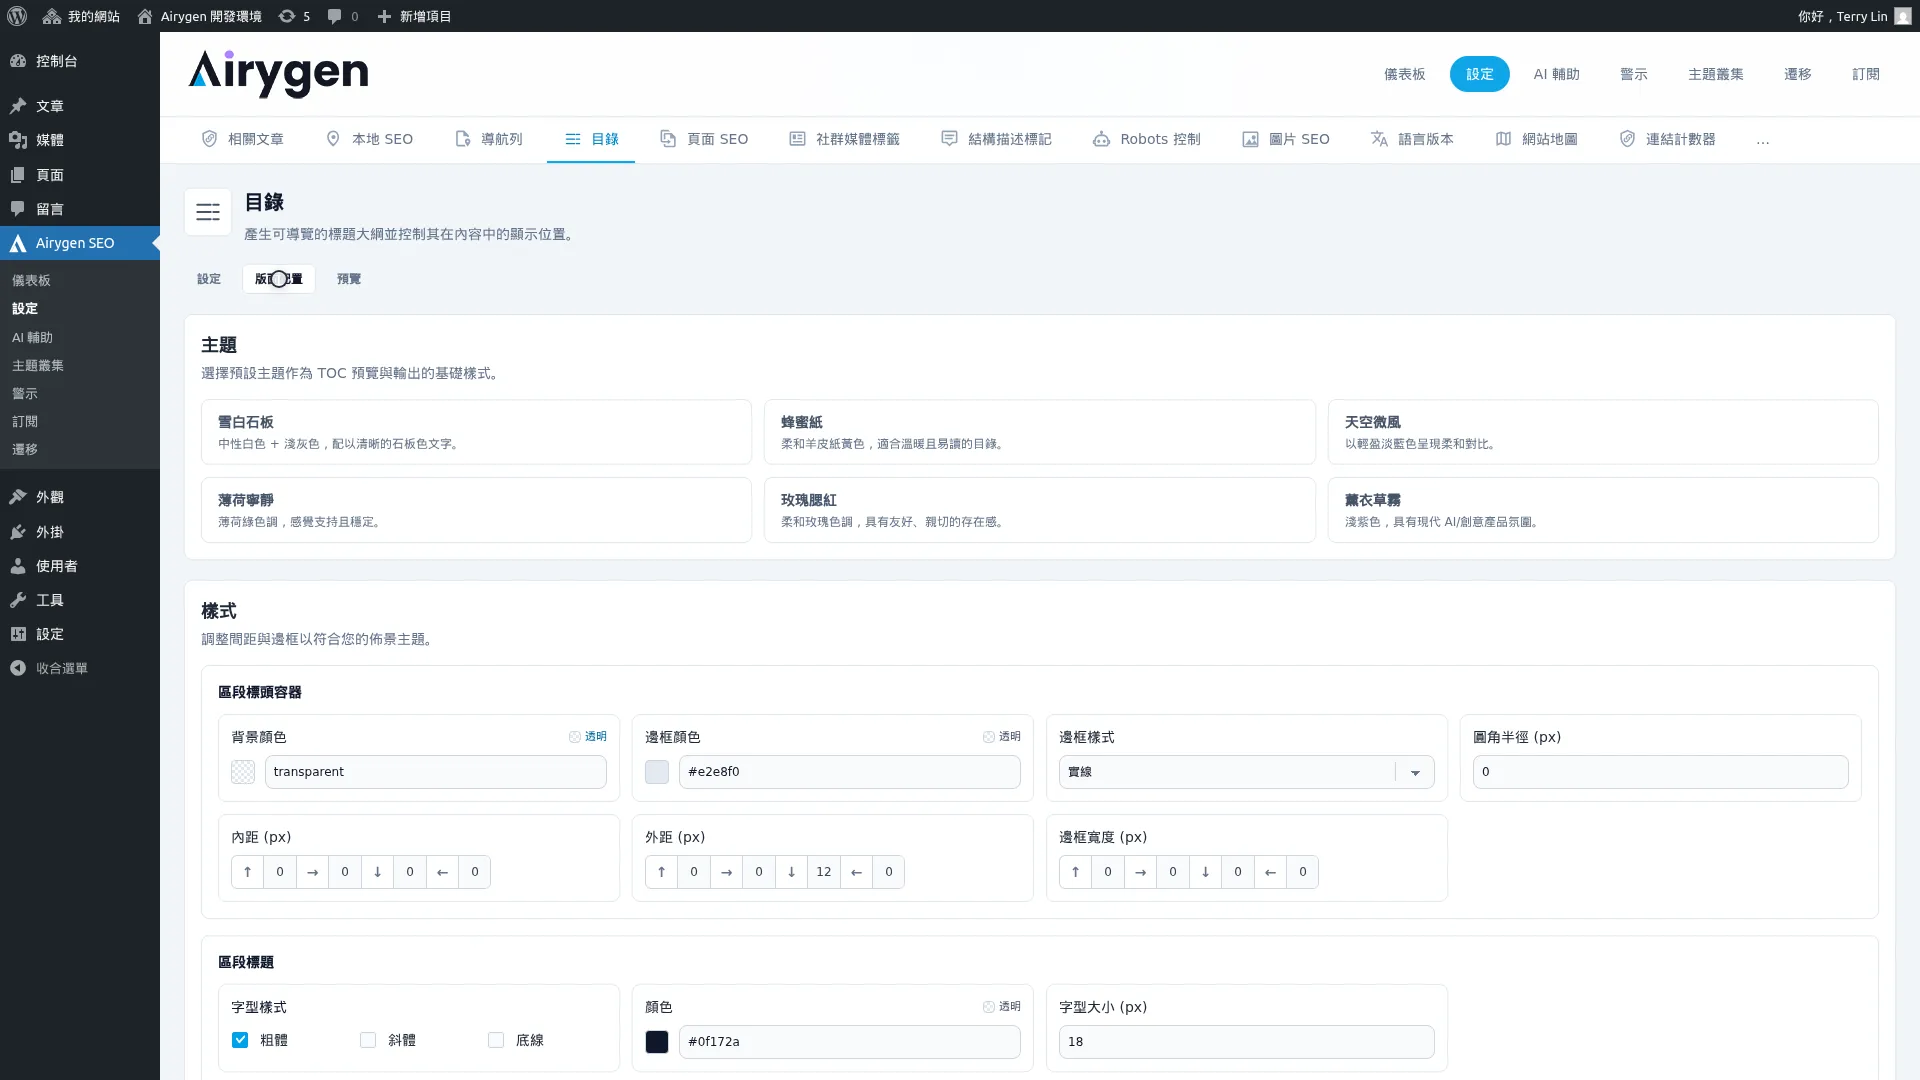Click the 目錄 list icon beside heading
The width and height of the screenshot is (1920, 1080).
tap(208, 212)
